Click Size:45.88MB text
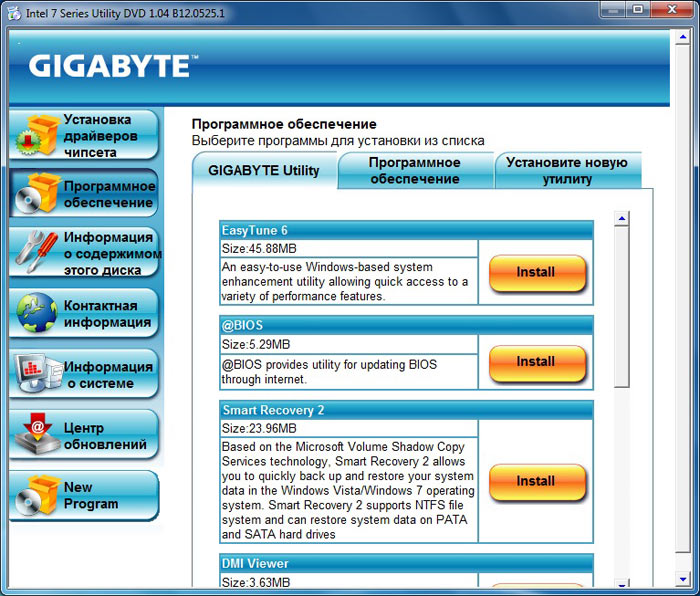700x596 pixels. (259, 249)
